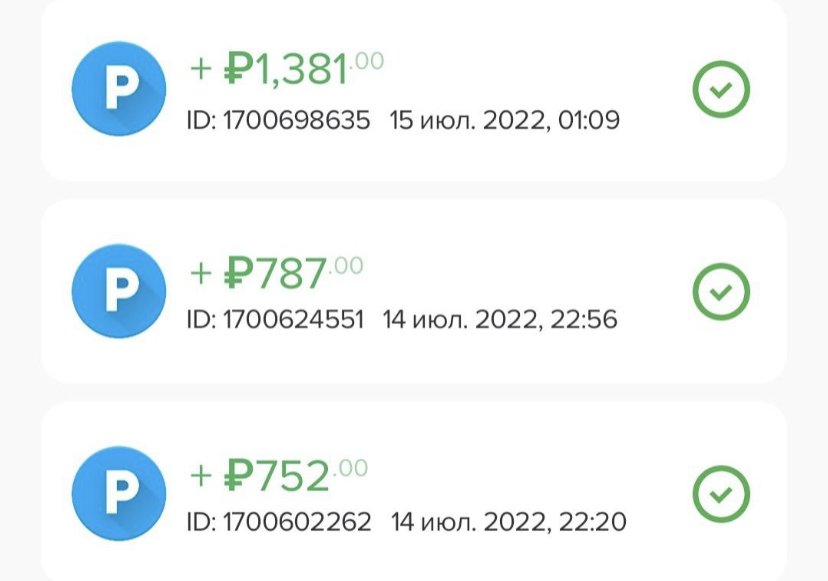The width and height of the screenshot is (828, 581).
Task: Open the +₽787.00 amount
Action: tap(276, 272)
